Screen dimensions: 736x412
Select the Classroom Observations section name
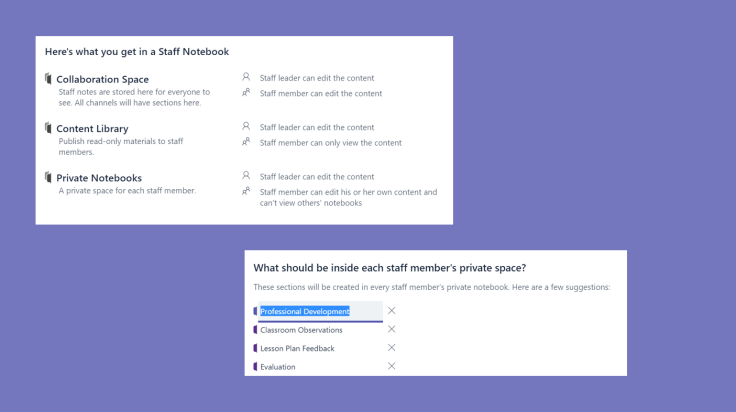pos(301,330)
